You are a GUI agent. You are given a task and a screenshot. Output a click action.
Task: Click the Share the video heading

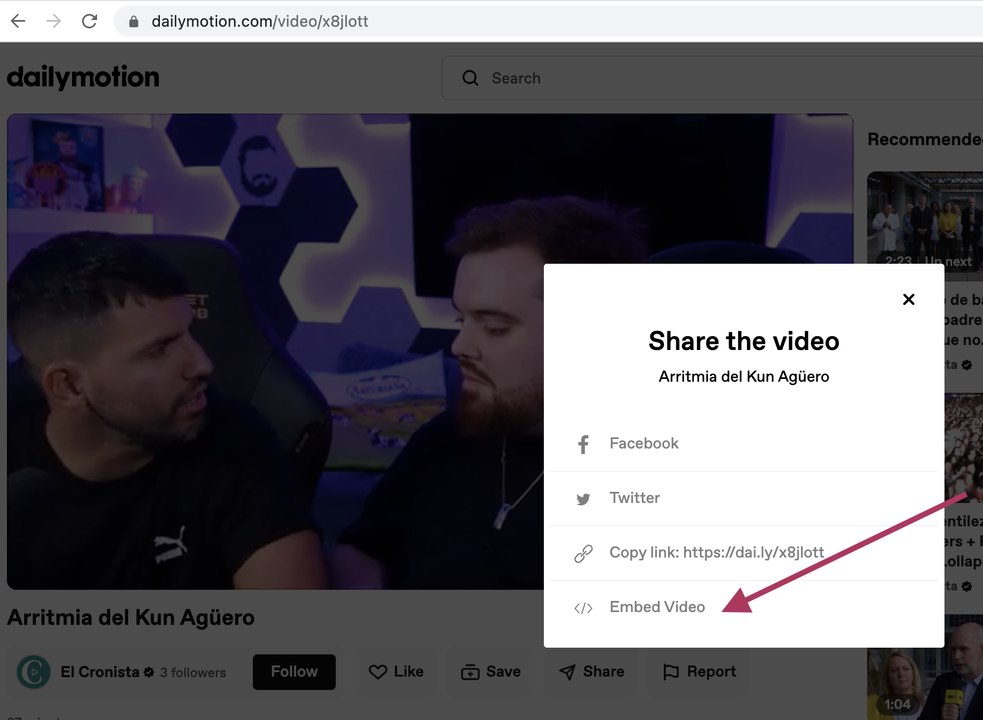pyautogui.click(x=744, y=341)
